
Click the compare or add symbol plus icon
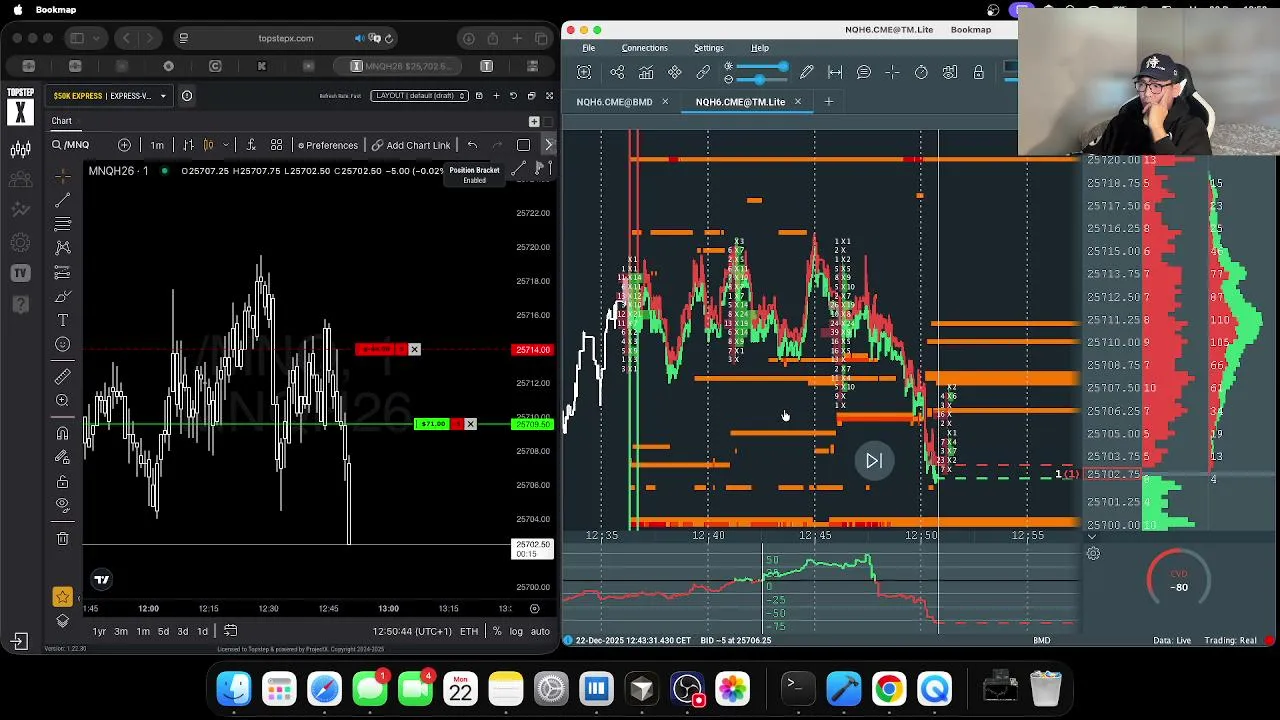pos(124,145)
